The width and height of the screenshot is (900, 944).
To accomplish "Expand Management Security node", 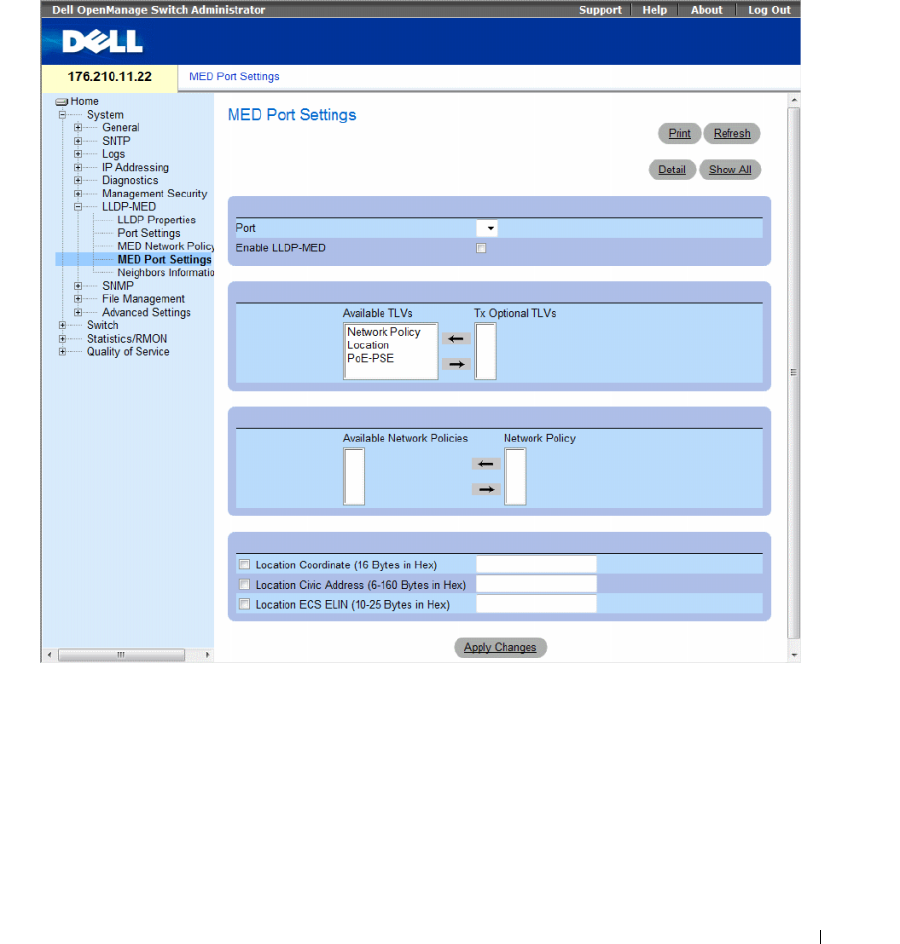I will [x=78, y=194].
